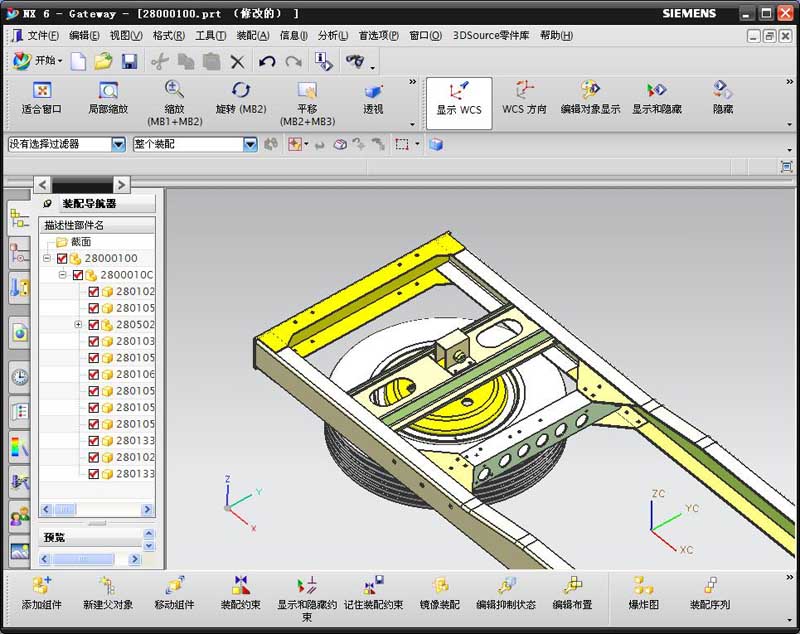Open 装配约束 assembly constraints tool
The image size is (800, 634).
(241, 586)
